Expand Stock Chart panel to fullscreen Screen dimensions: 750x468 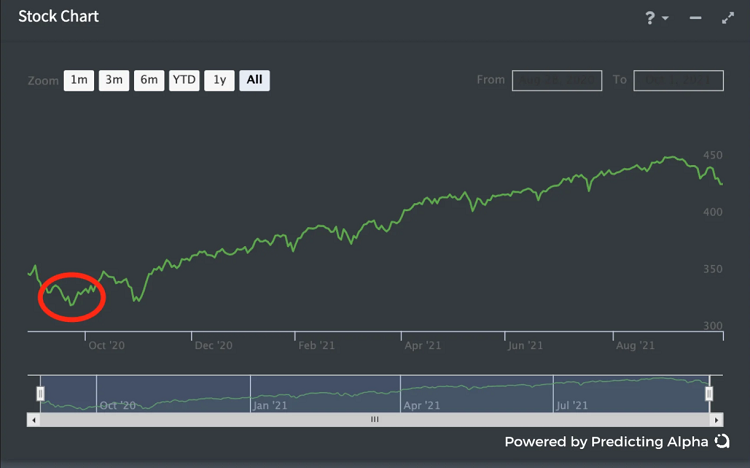(728, 18)
